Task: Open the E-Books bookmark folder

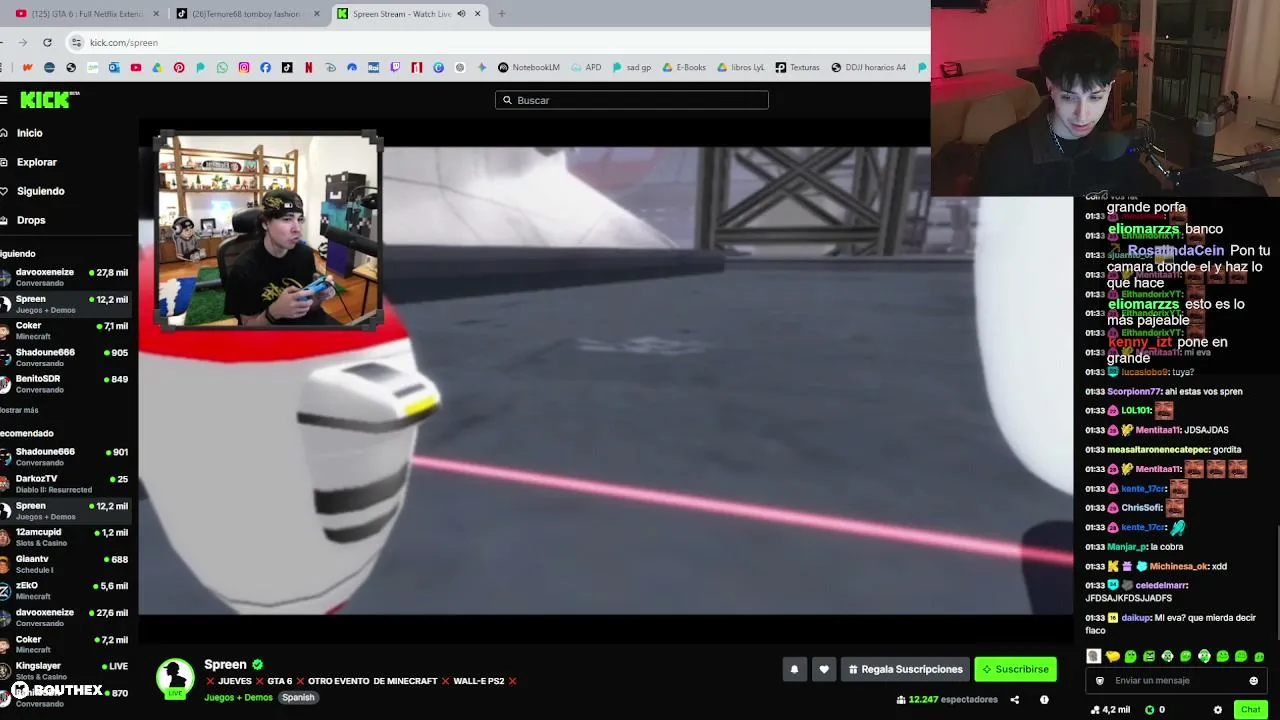Action: pyautogui.click(x=684, y=68)
